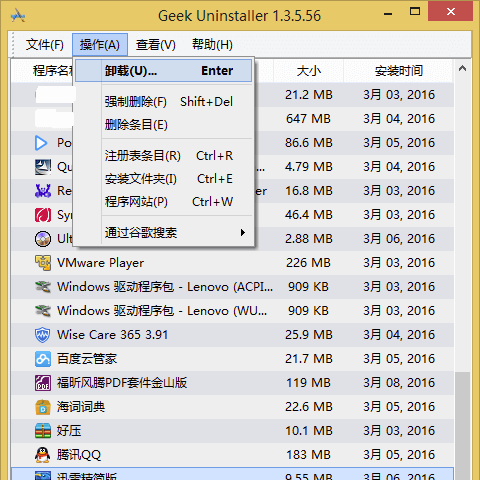This screenshot has width=480, height=480.
Task: Select the 腾讯QQ entry
Action: (233, 455)
